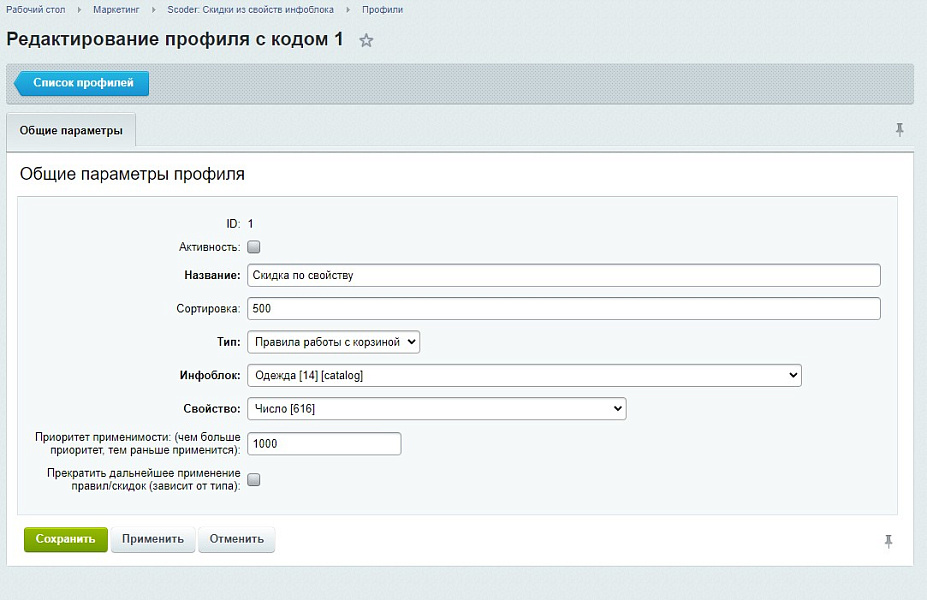
Task: Click the green Сохранить button
Action: [x=64, y=539]
